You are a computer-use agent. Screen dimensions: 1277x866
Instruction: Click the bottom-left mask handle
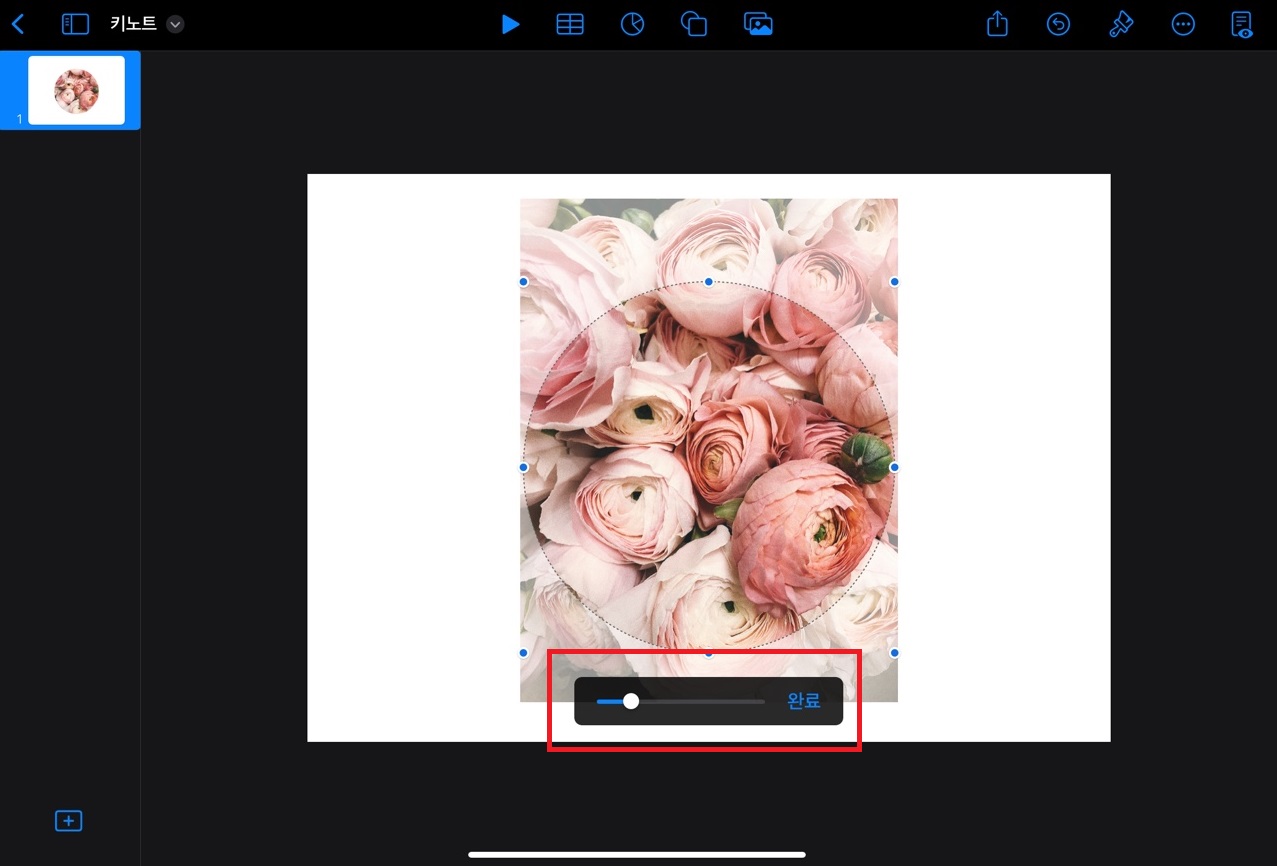point(523,653)
